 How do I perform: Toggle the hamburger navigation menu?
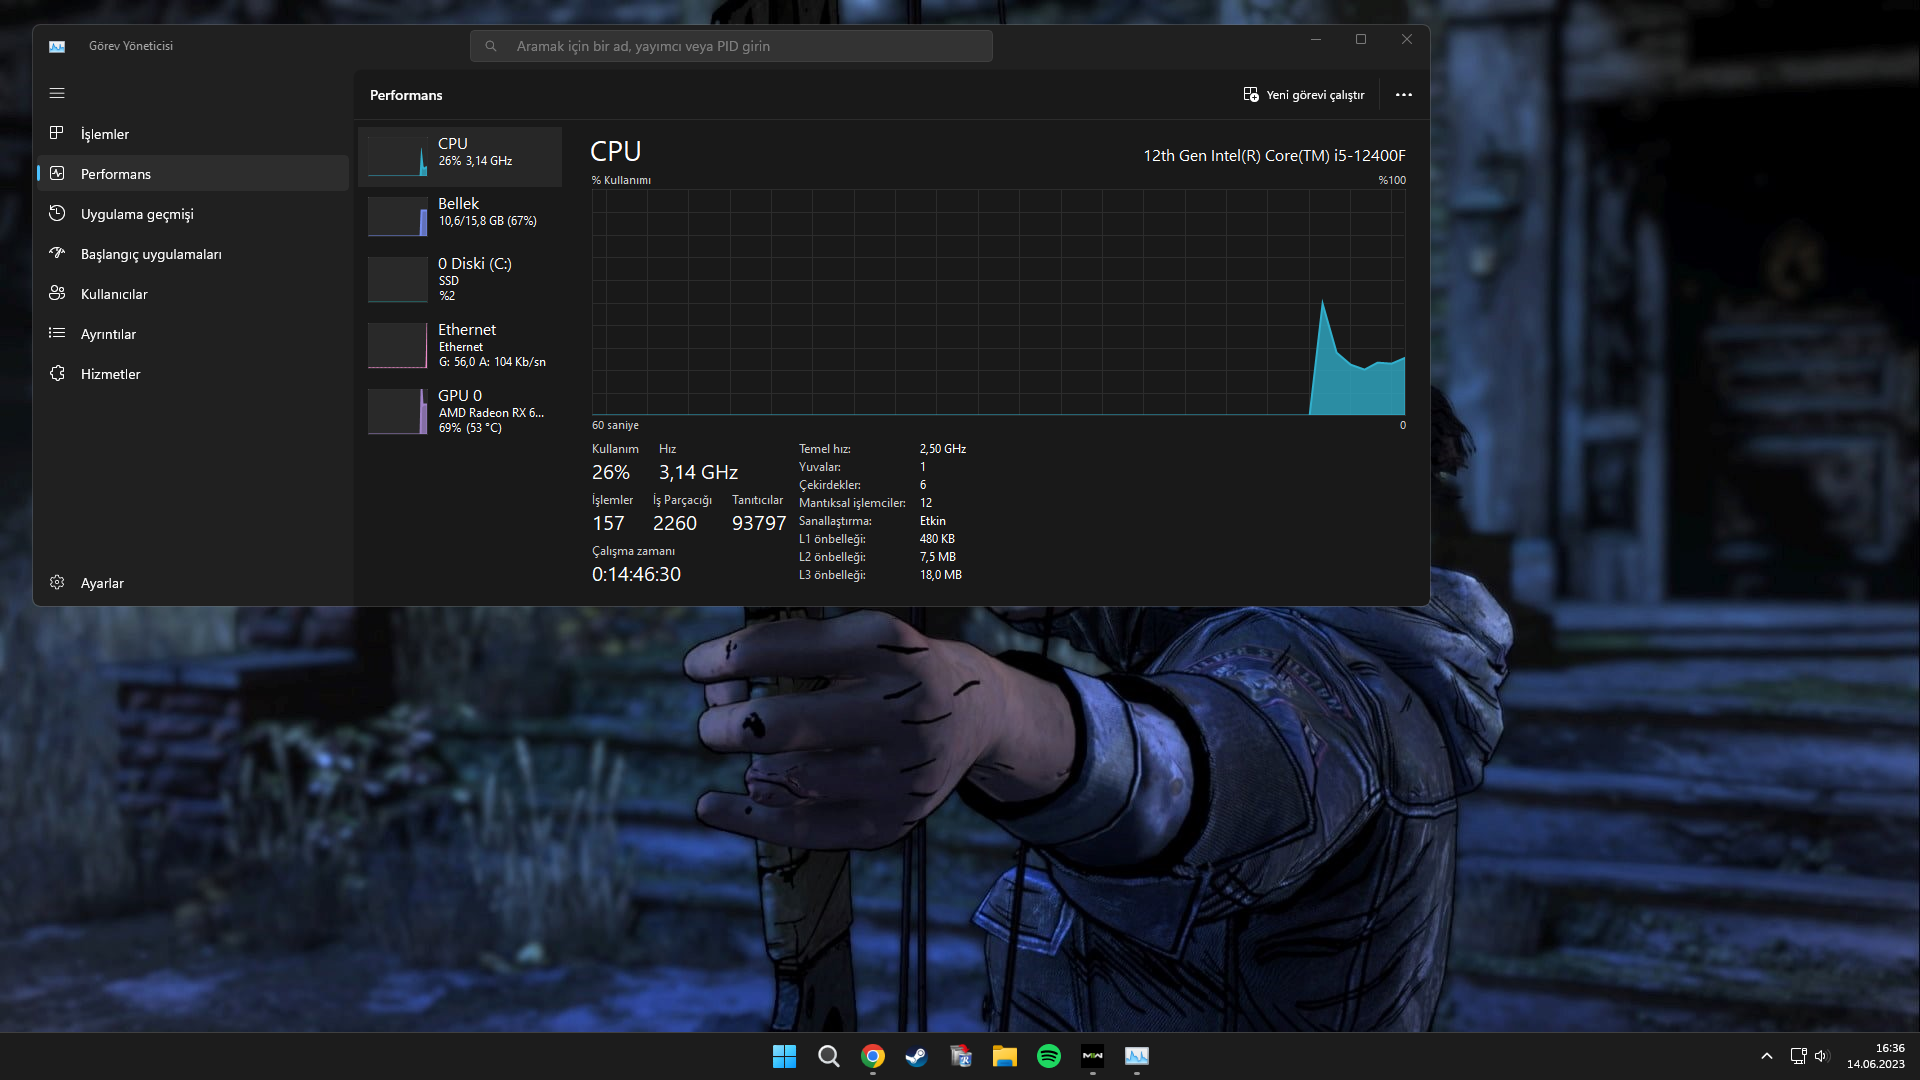pyautogui.click(x=57, y=93)
